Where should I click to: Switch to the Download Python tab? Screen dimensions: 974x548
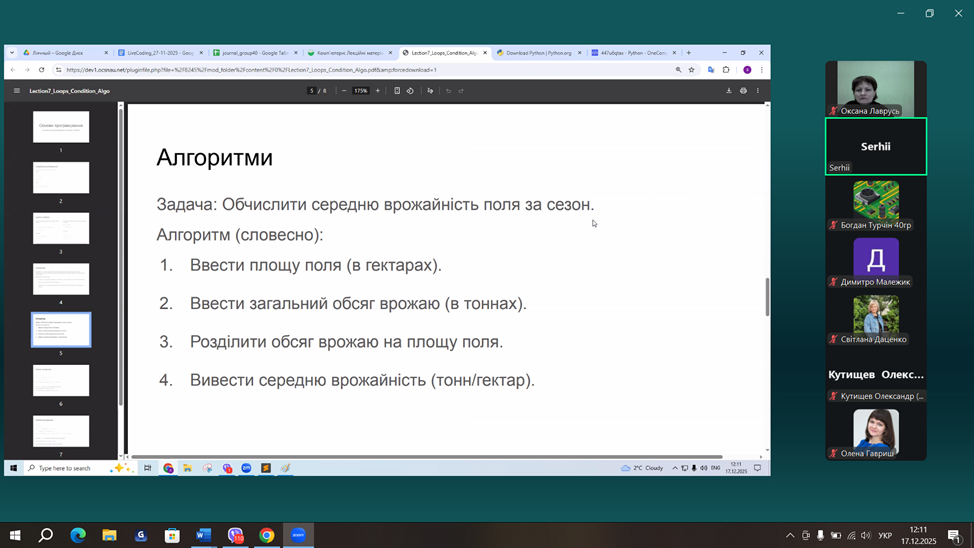(x=538, y=53)
